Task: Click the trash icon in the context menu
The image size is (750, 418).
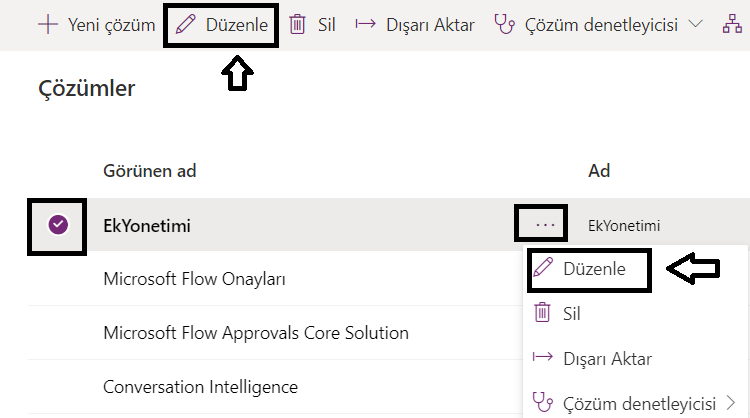Action: [542, 313]
